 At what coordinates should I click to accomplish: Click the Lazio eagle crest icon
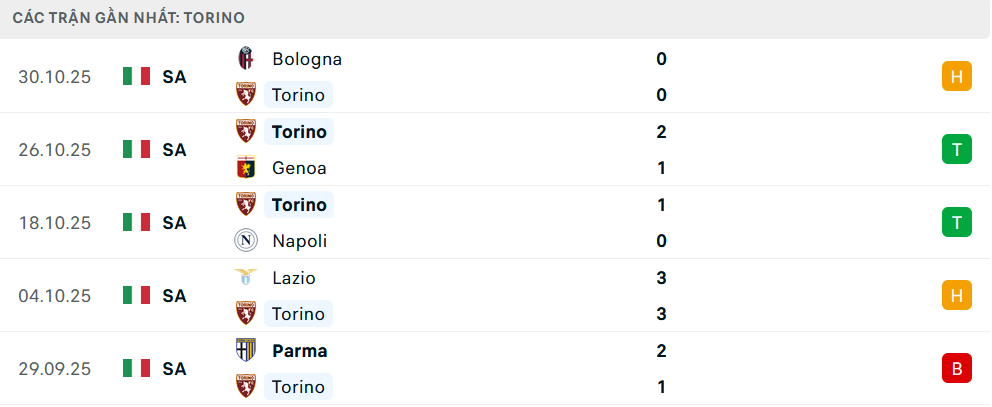point(245,278)
